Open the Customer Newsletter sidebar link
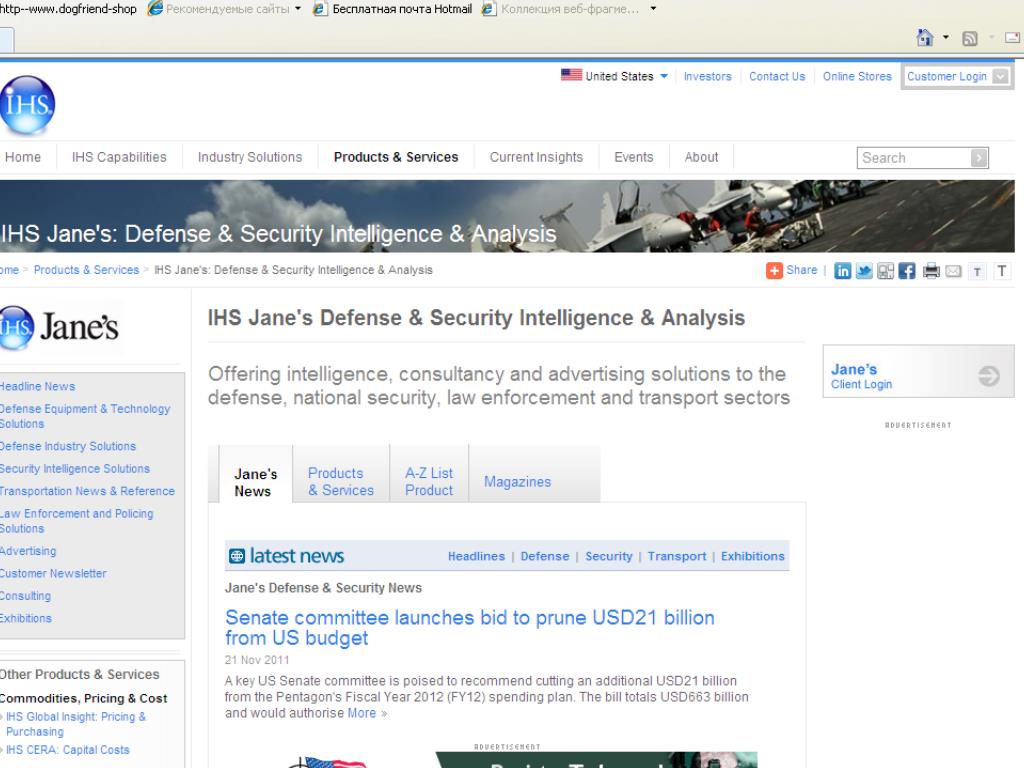Viewport: 1024px width, 768px height. point(54,573)
